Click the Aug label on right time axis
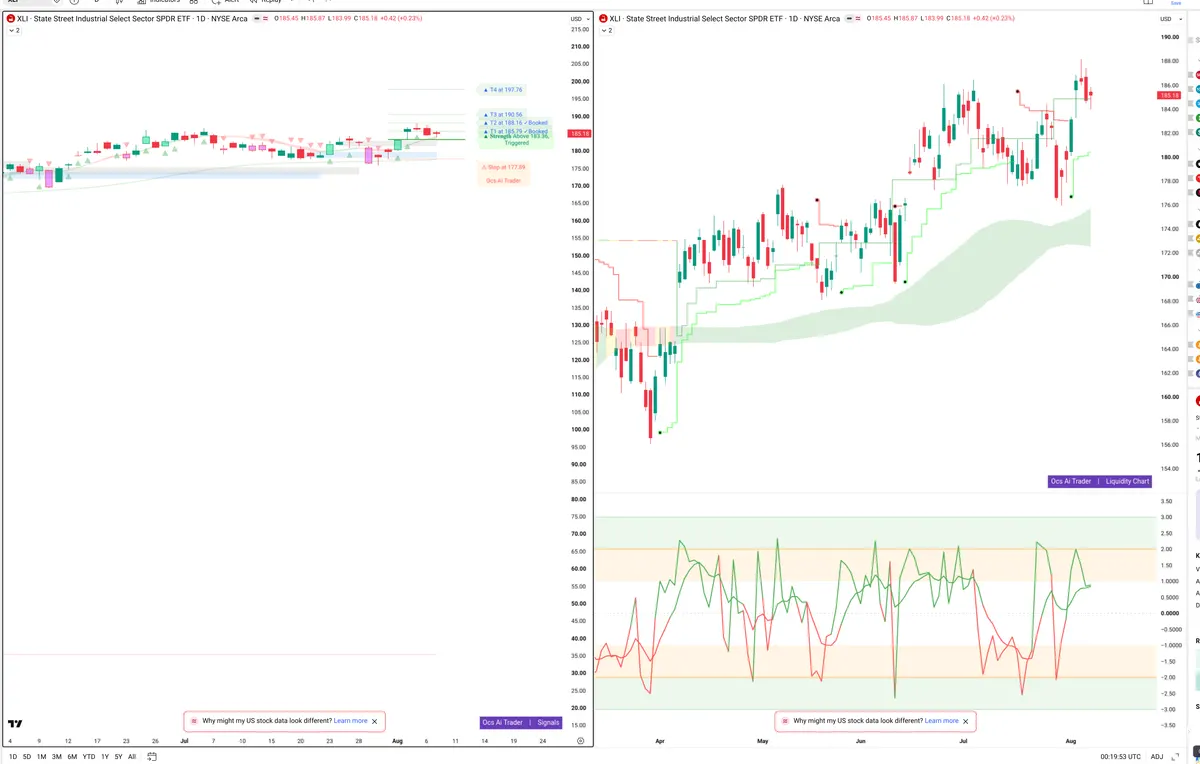Image resolution: width=1200 pixels, height=764 pixels. (x=1071, y=741)
